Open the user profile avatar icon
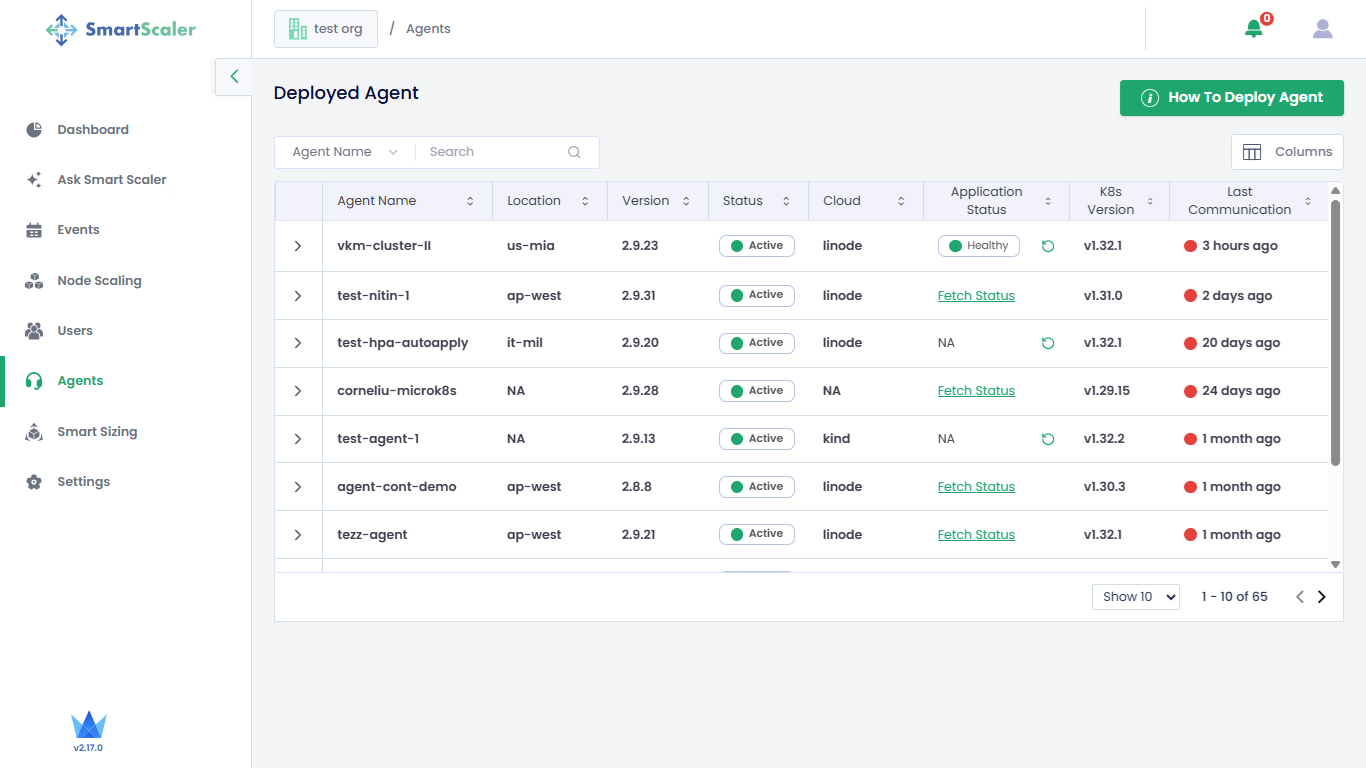 [1322, 29]
